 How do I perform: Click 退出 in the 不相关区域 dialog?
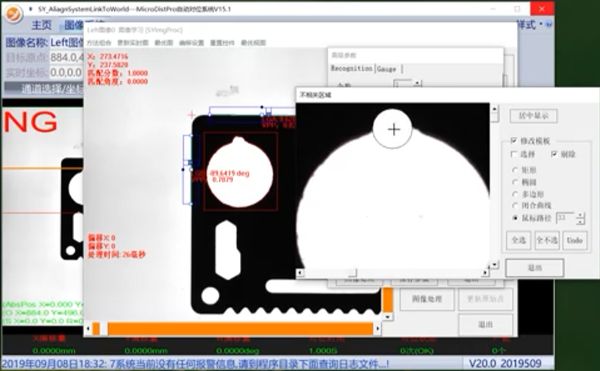click(x=535, y=268)
